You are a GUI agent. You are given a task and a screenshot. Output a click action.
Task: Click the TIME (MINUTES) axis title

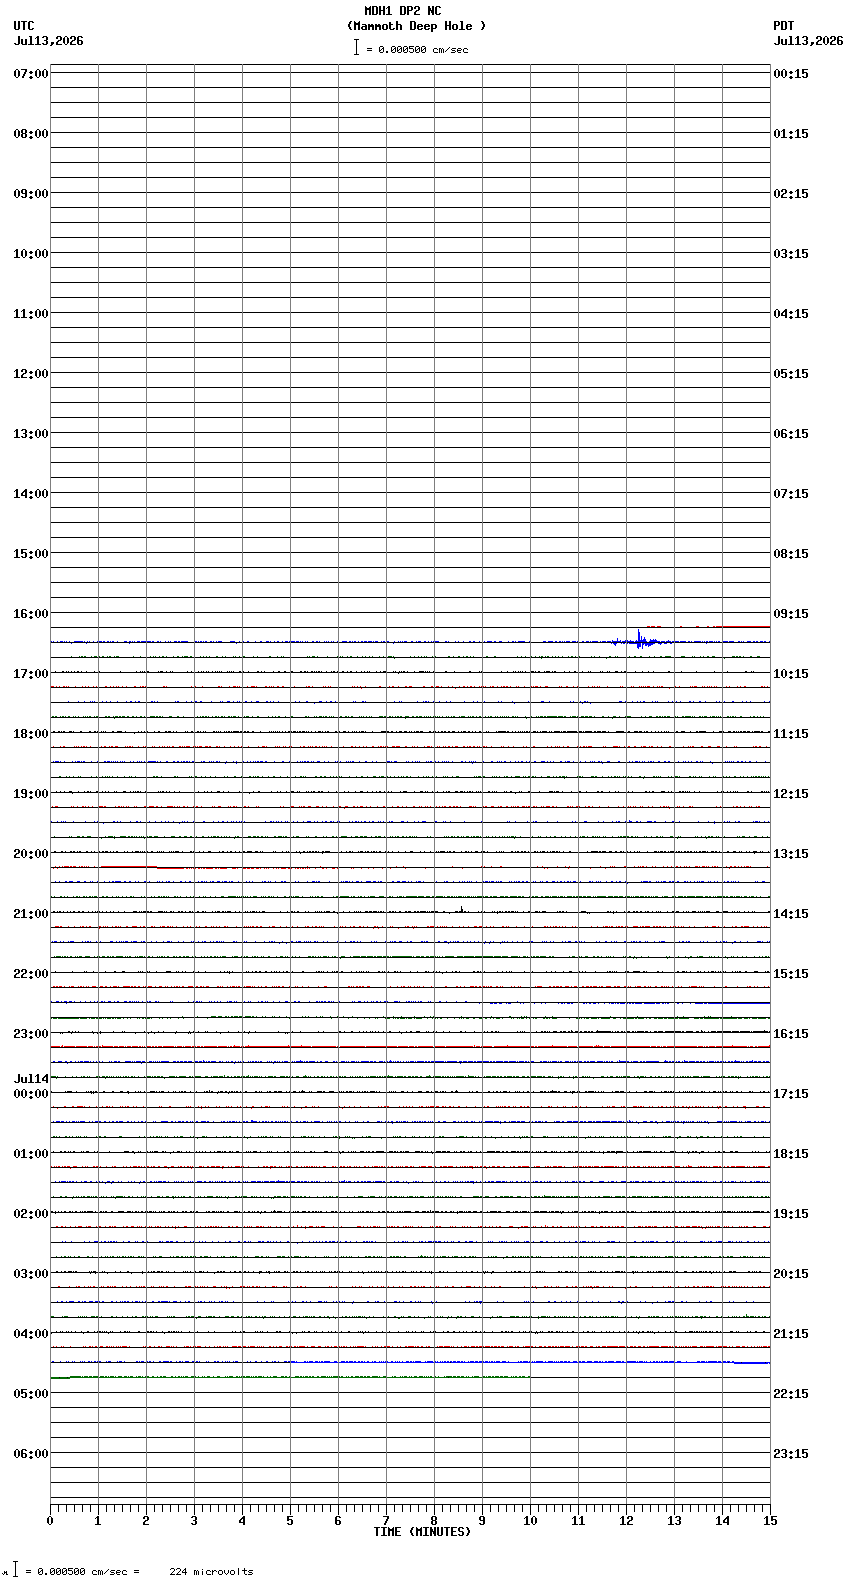(421, 1532)
